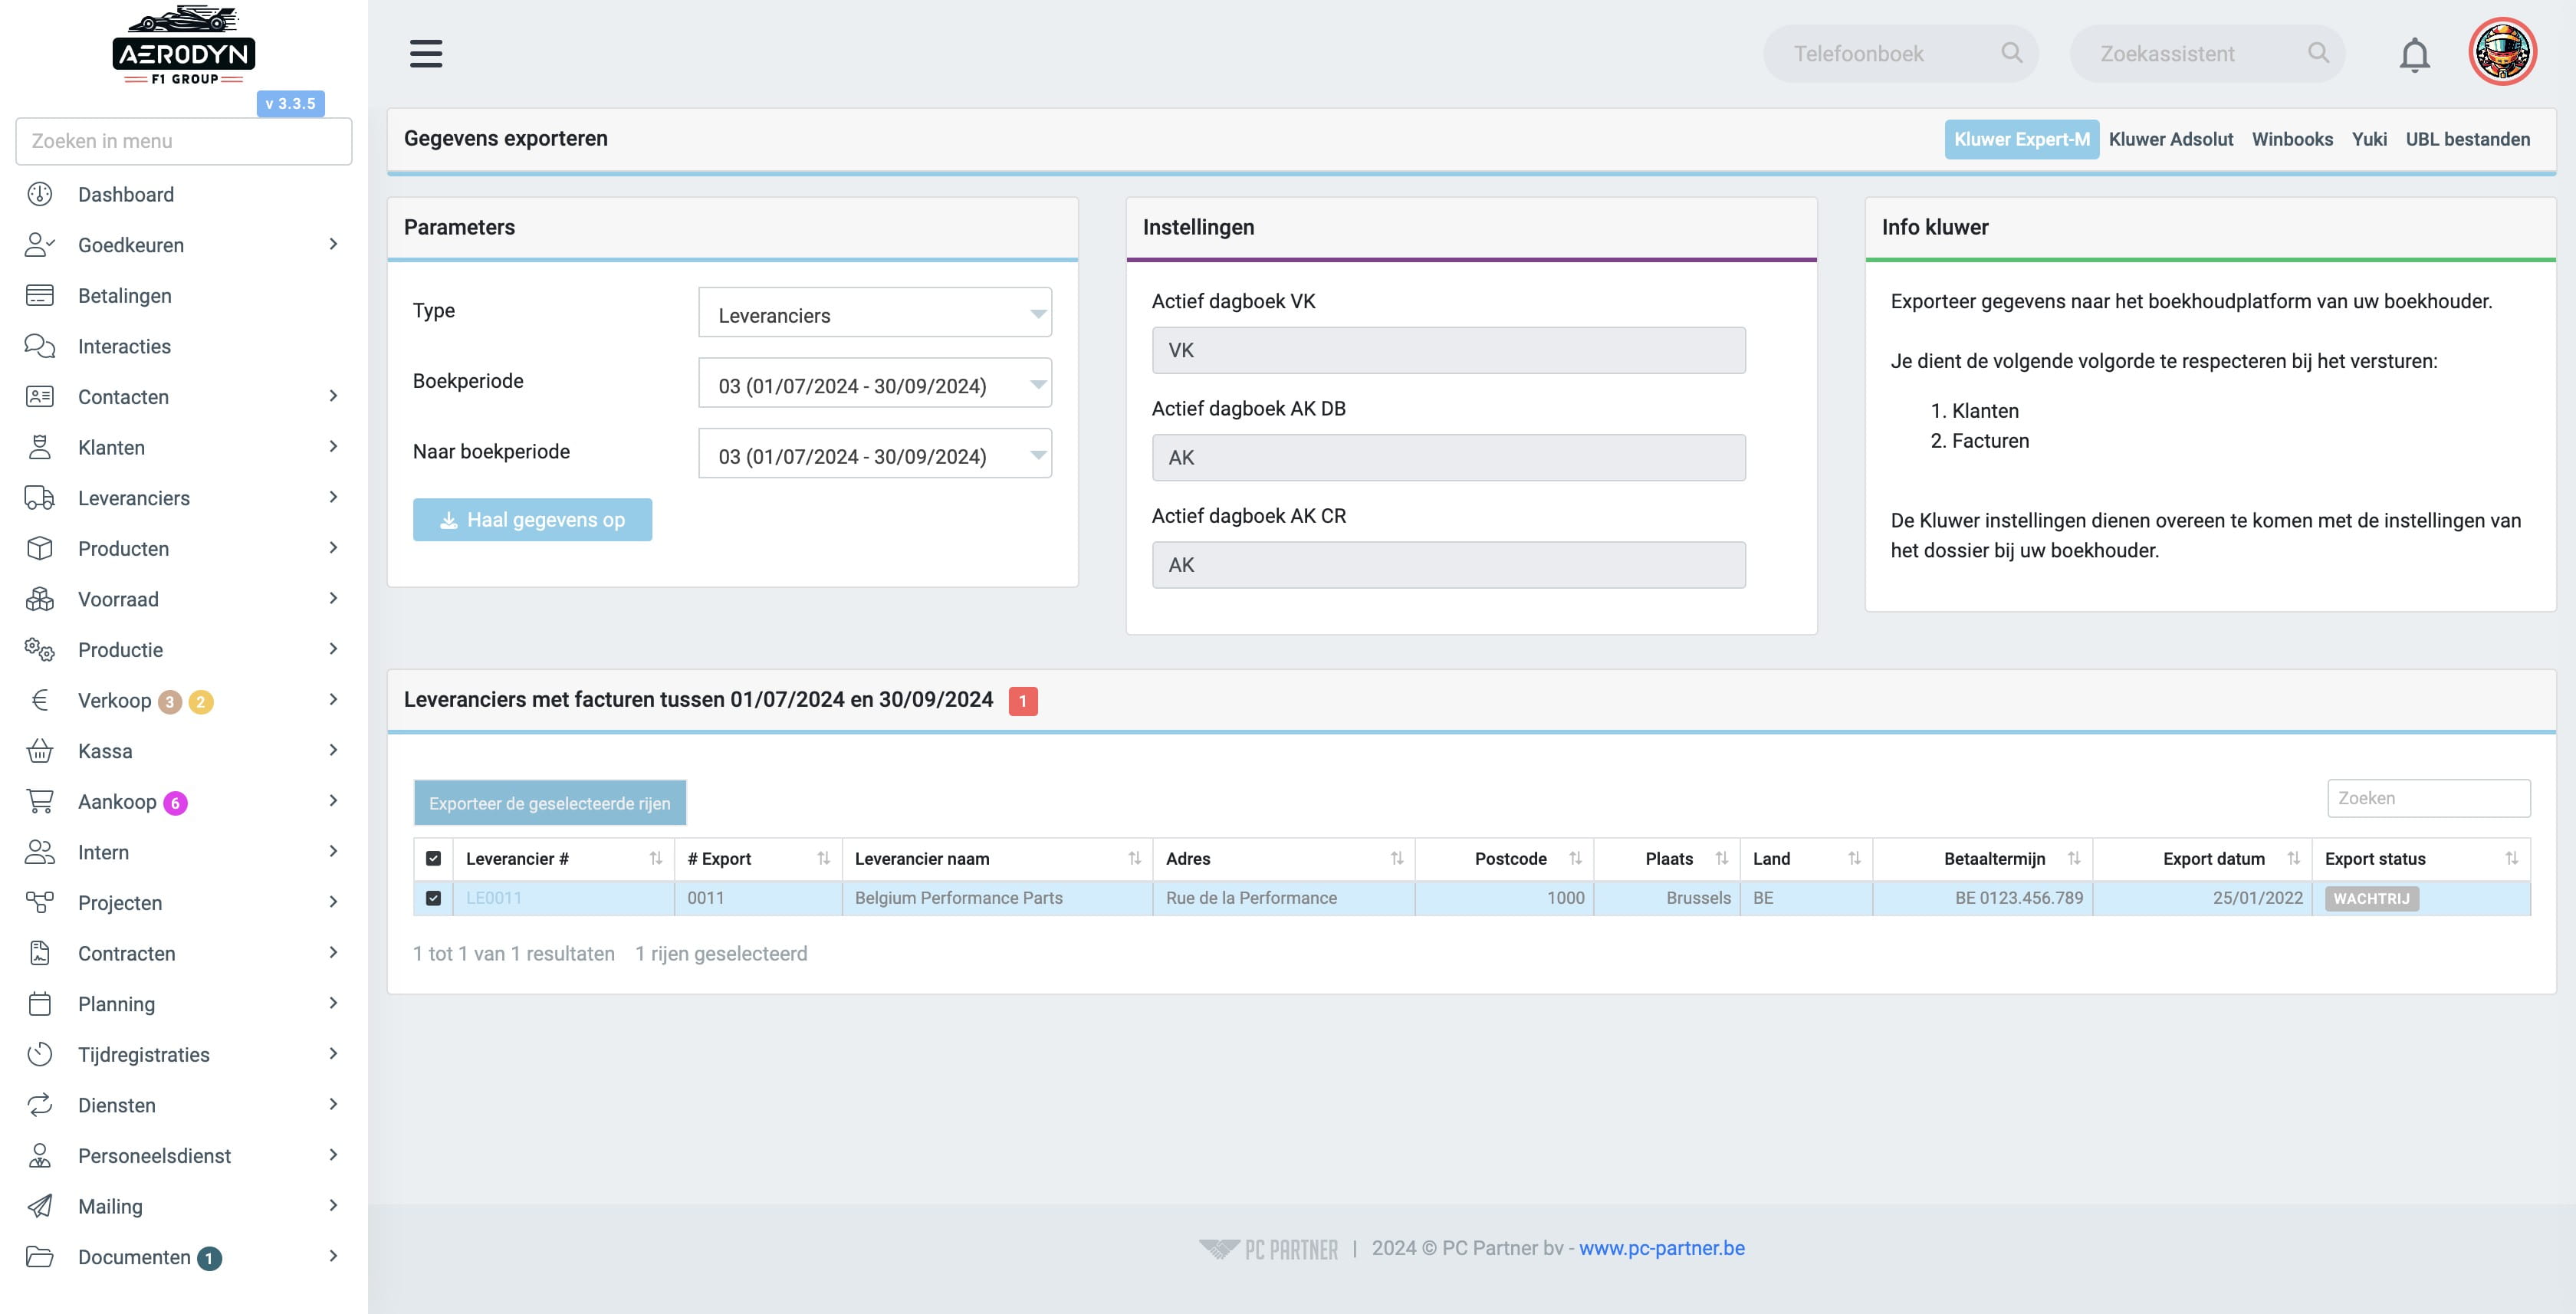The width and height of the screenshot is (2576, 1314).
Task: Click the Zoekassistent search magnifier icon
Action: (x=2318, y=52)
